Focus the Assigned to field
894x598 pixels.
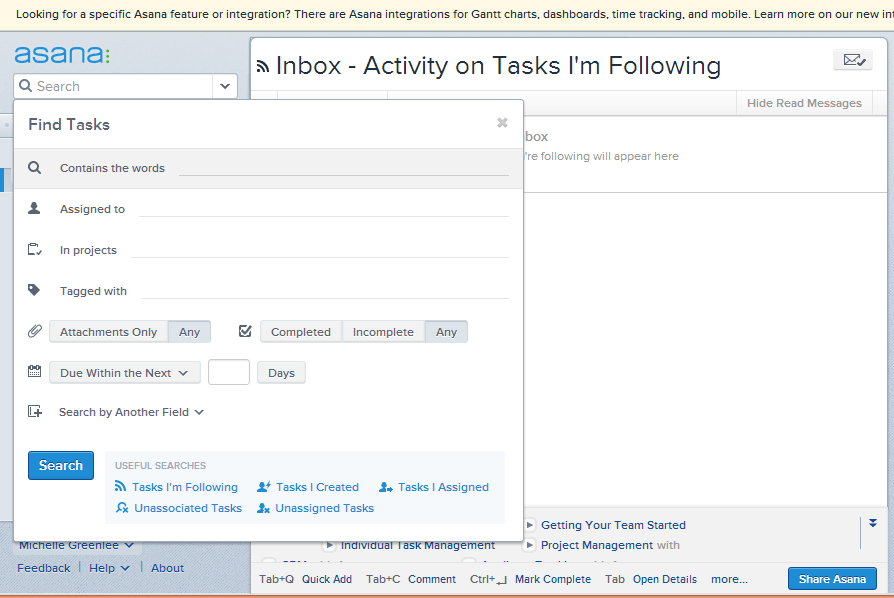(324, 209)
